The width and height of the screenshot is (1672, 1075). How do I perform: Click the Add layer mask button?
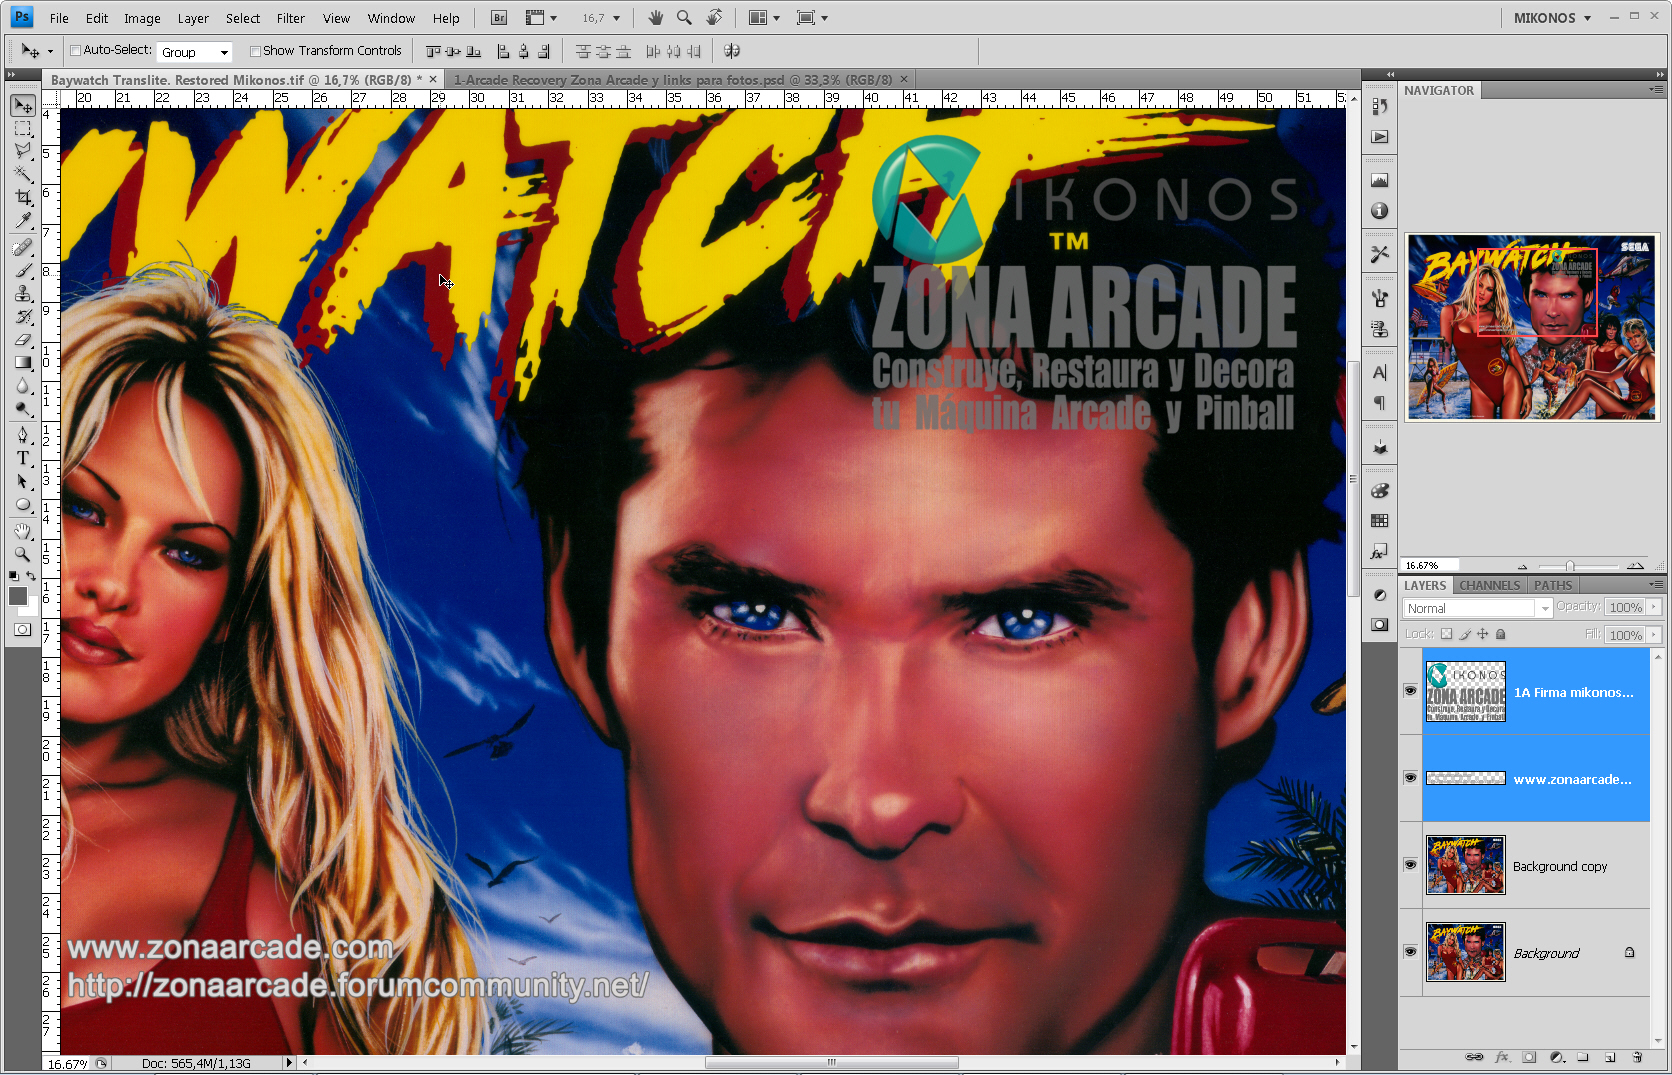coord(1529,1057)
